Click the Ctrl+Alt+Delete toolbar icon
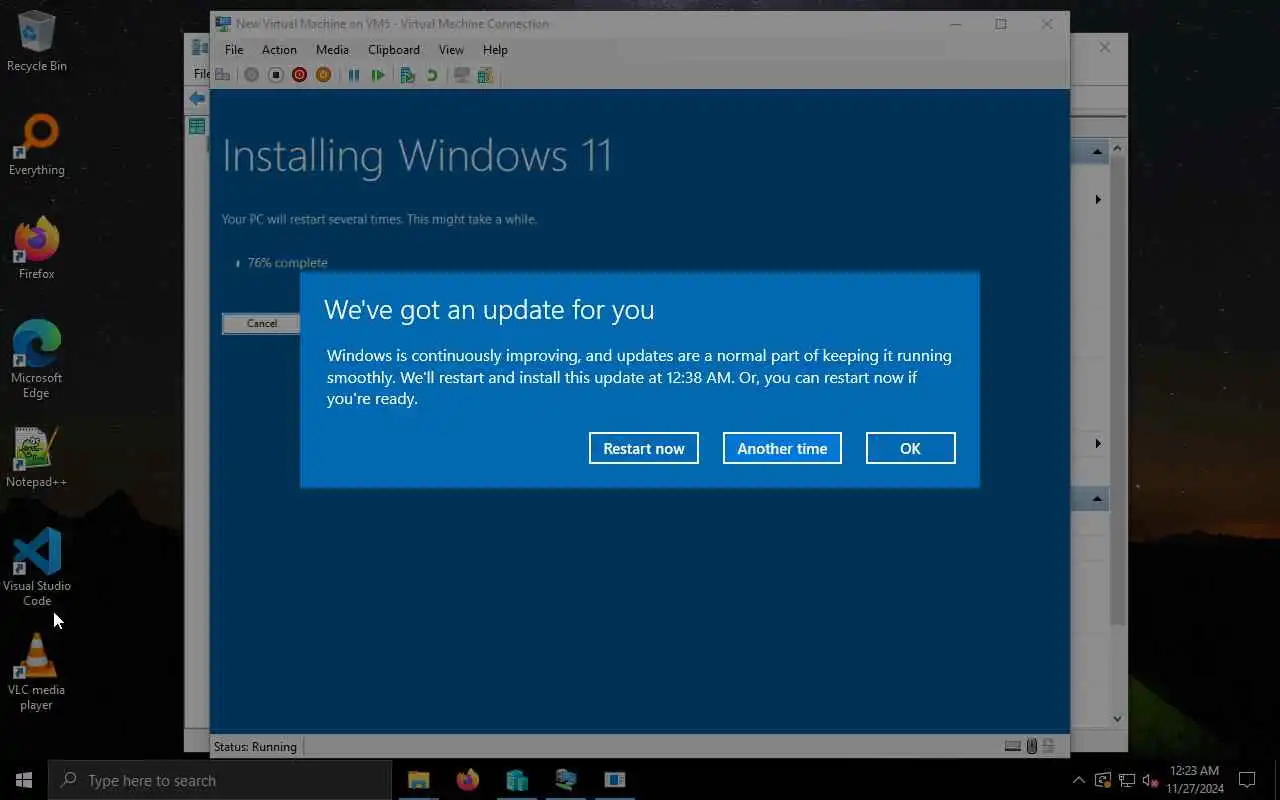 (x=222, y=75)
